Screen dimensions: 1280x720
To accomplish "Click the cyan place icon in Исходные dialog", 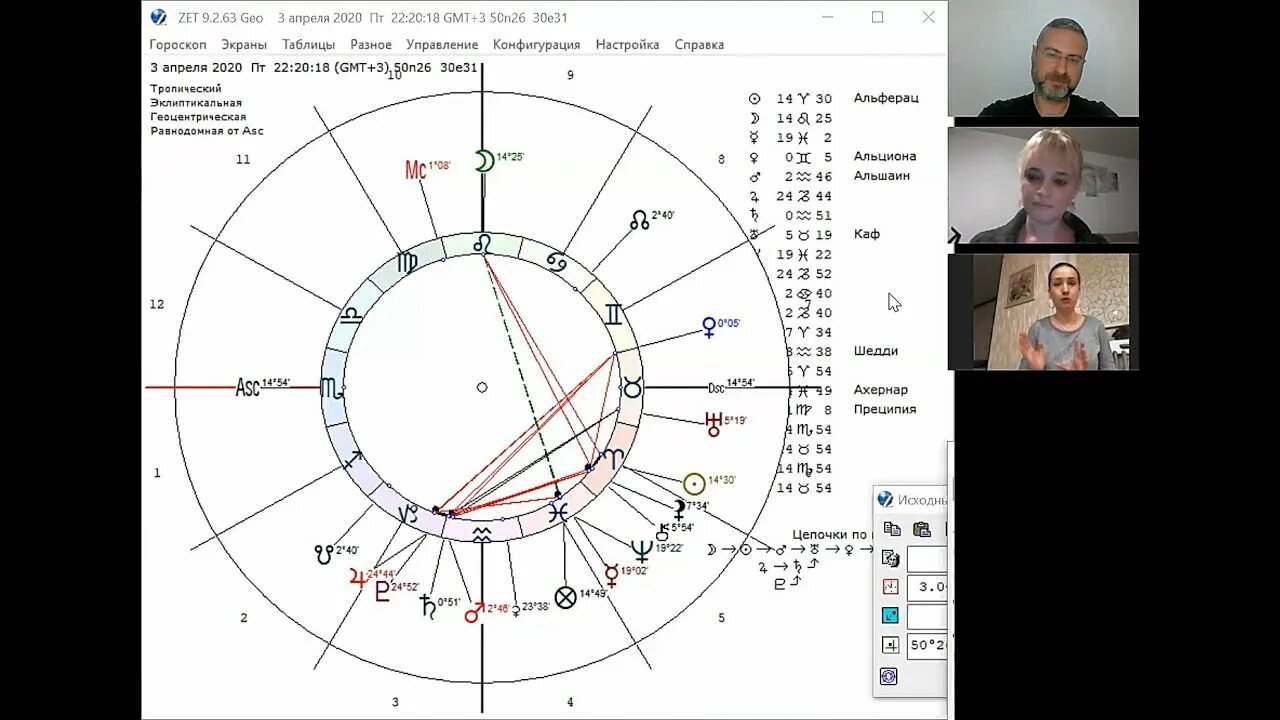I will (889, 616).
